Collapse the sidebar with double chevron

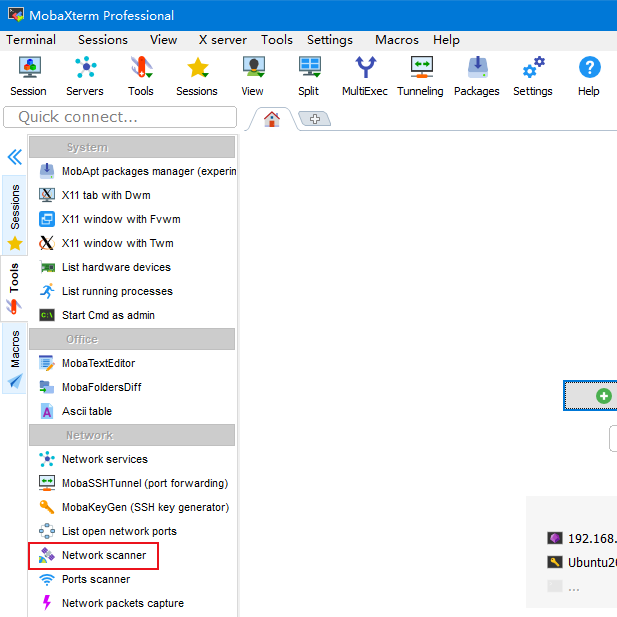15,157
